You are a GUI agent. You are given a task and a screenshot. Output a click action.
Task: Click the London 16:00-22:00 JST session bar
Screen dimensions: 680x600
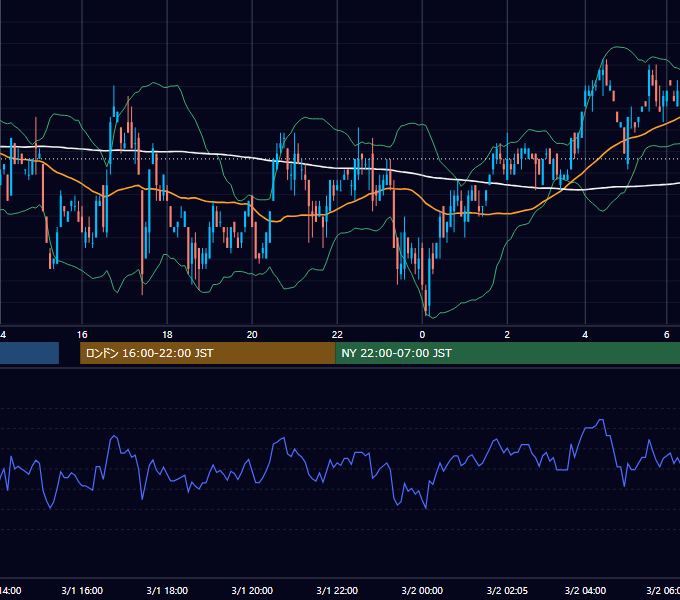point(208,353)
